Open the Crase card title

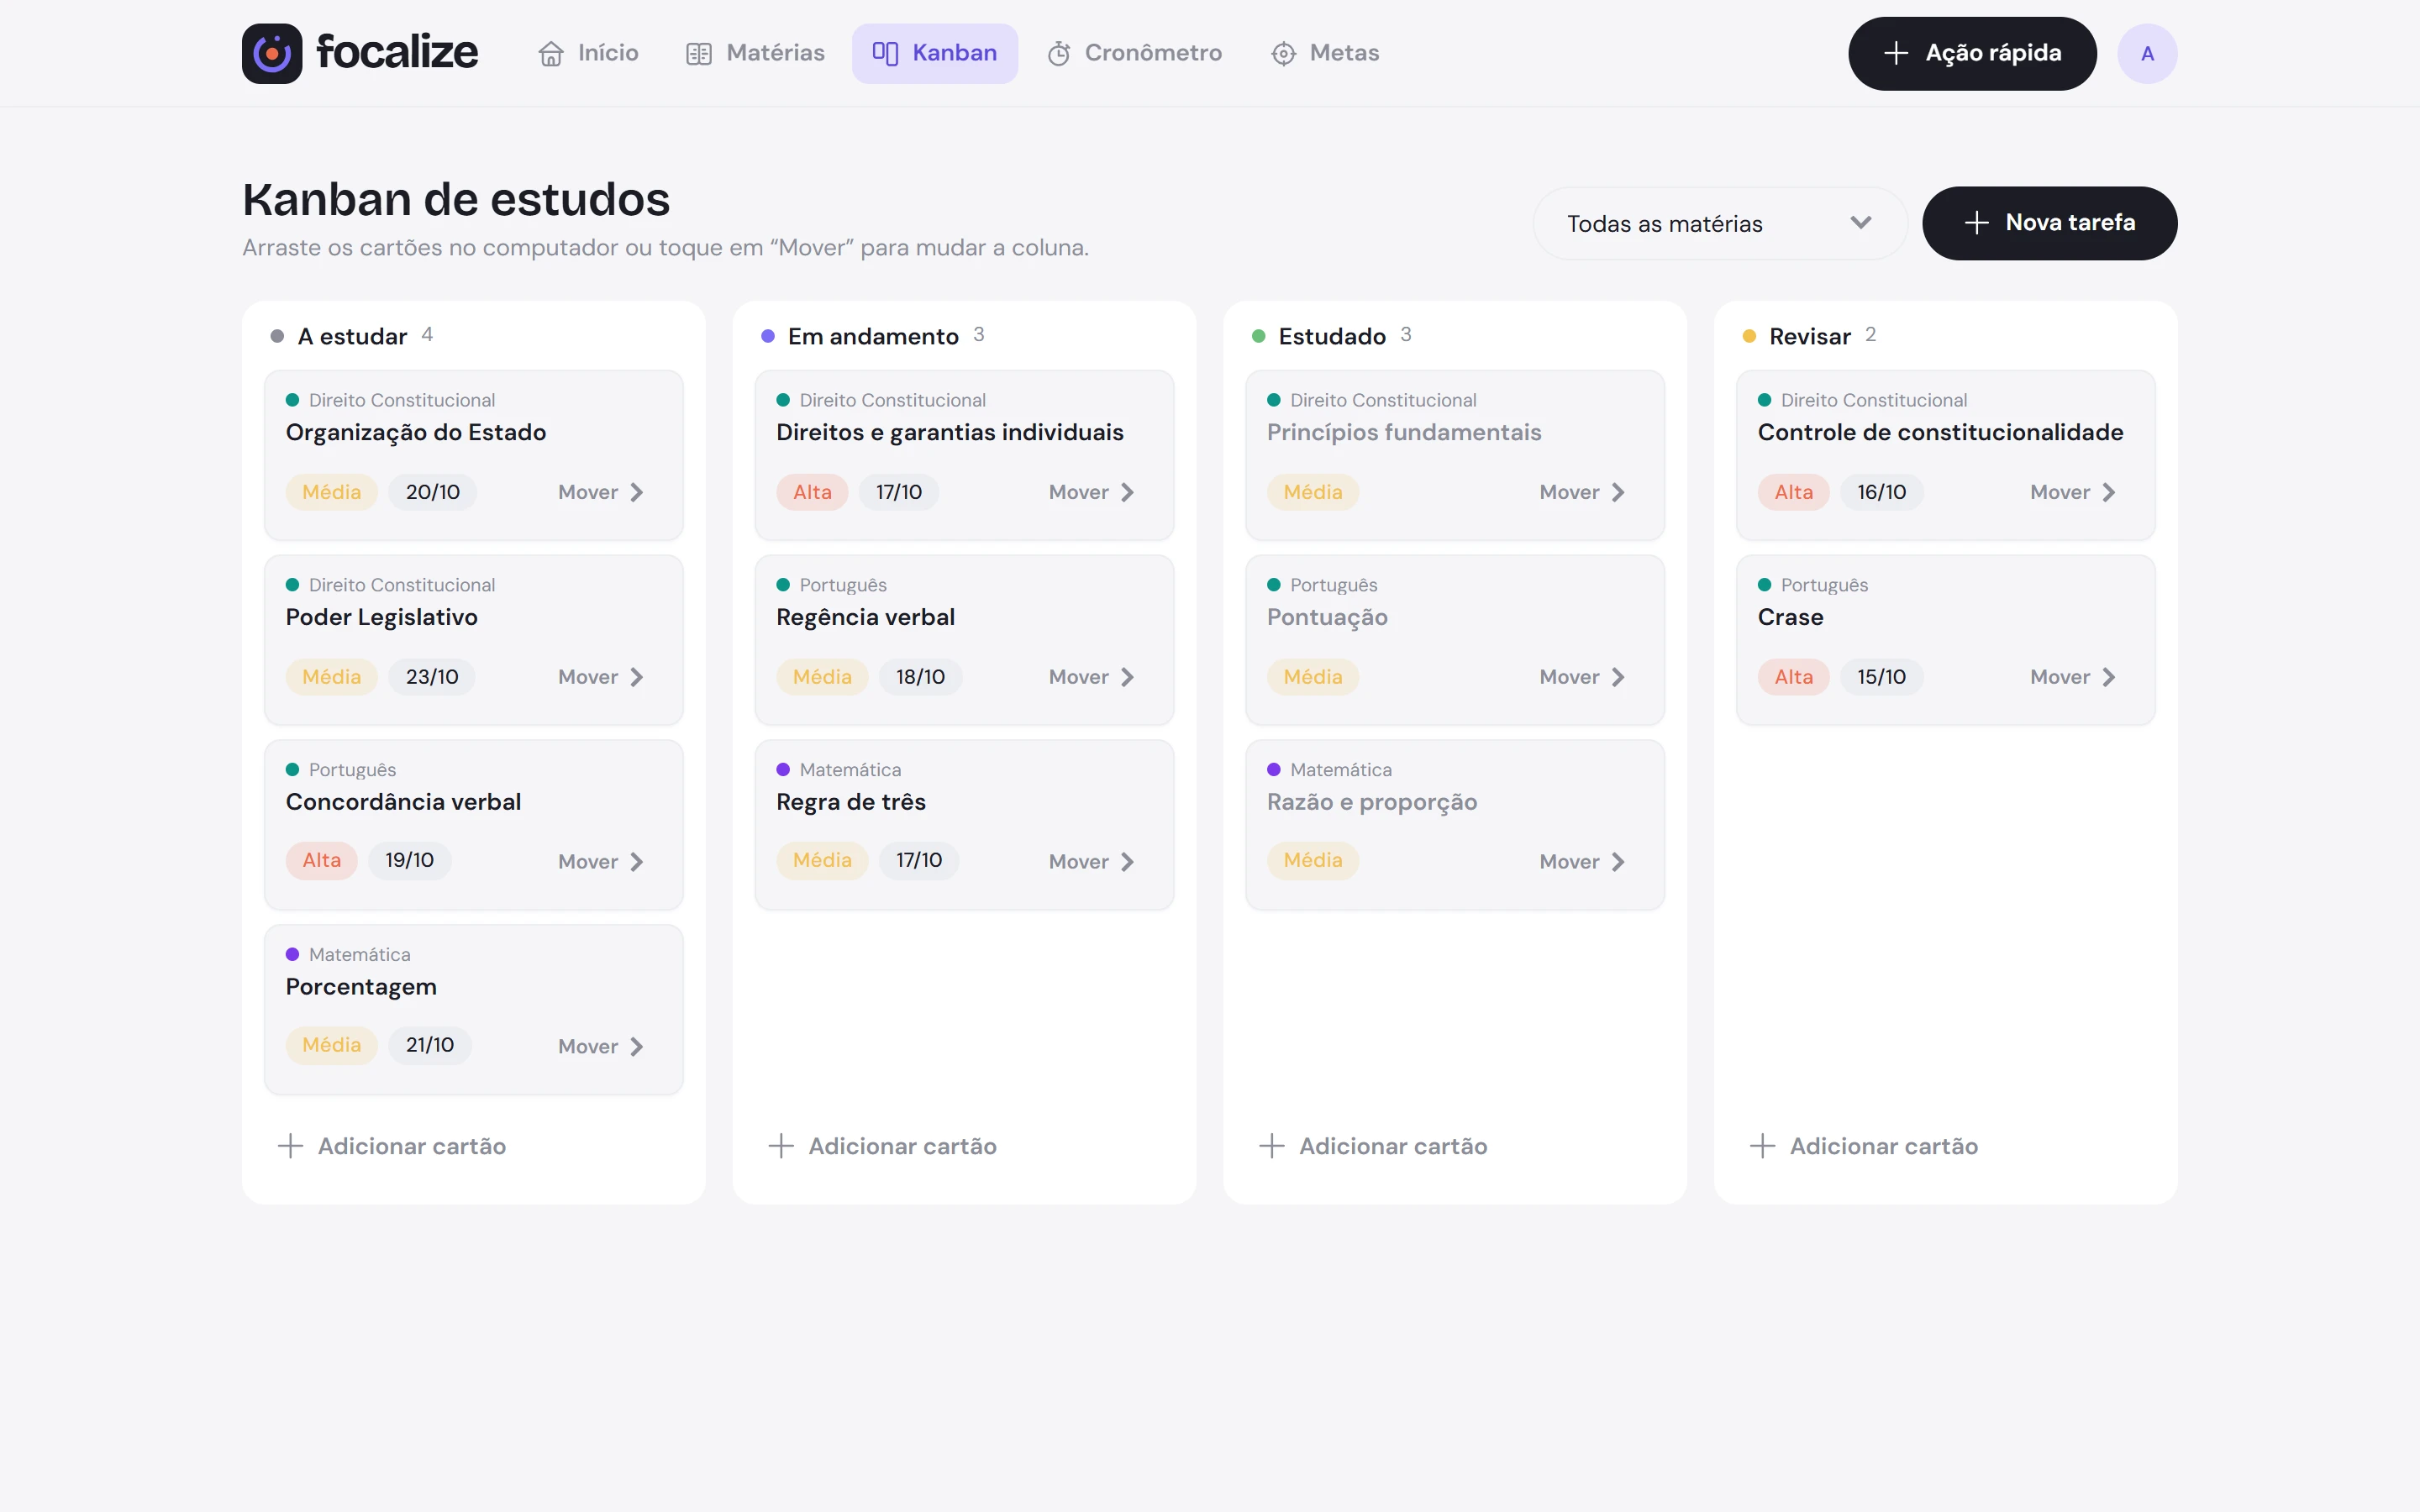(1790, 617)
